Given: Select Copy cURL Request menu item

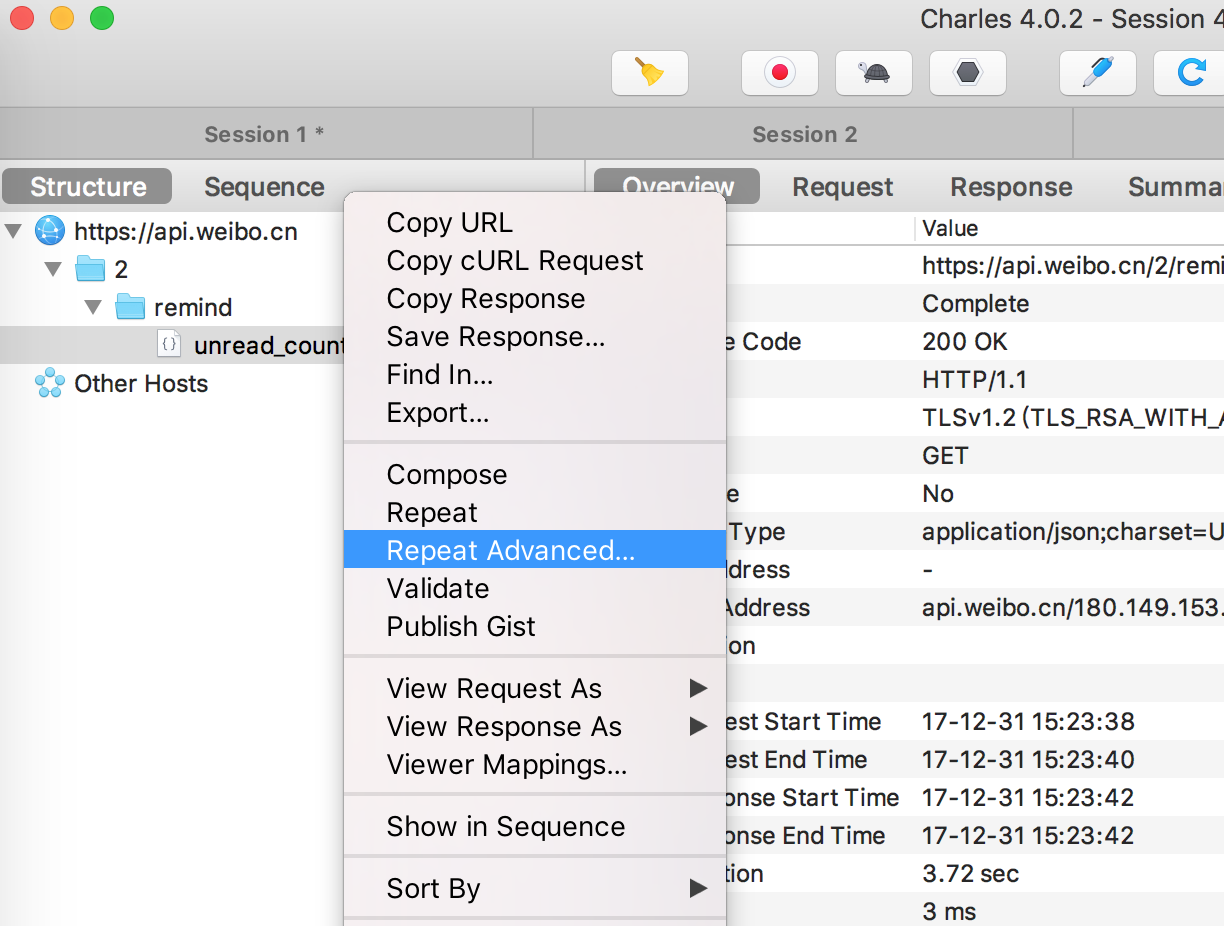Looking at the screenshot, I should click(515, 261).
